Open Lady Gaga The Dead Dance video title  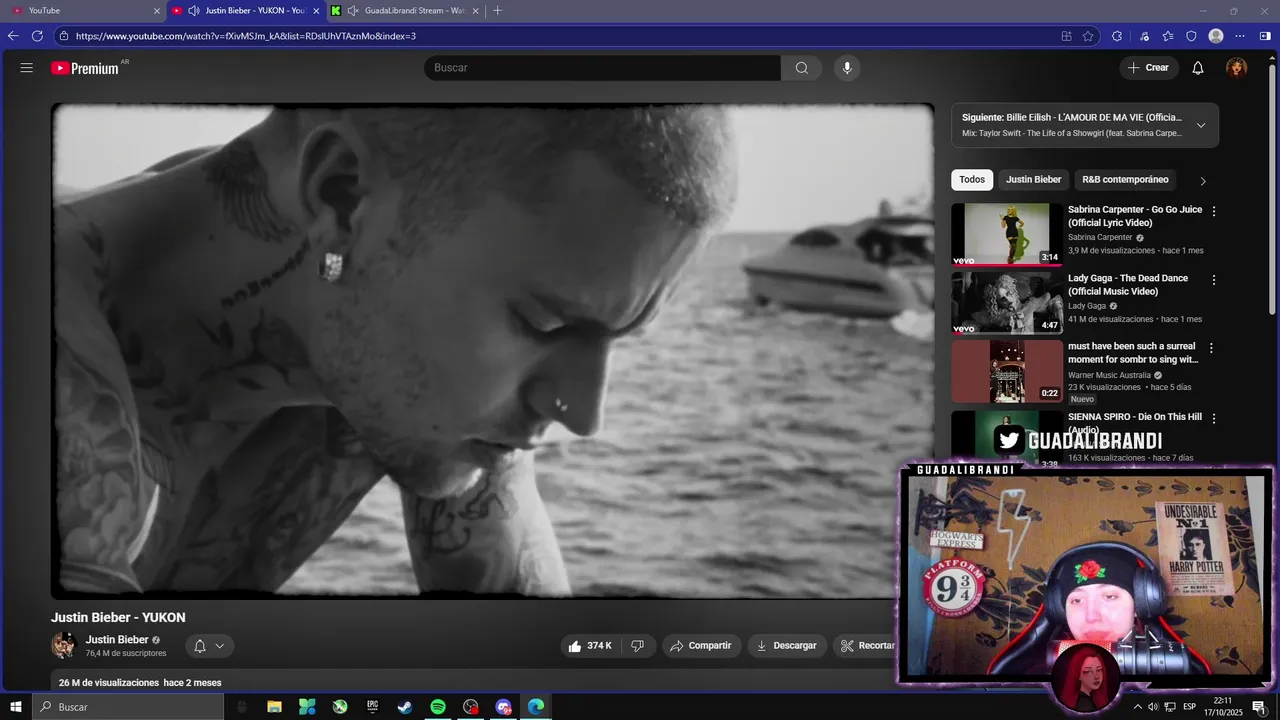[1128, 285]
